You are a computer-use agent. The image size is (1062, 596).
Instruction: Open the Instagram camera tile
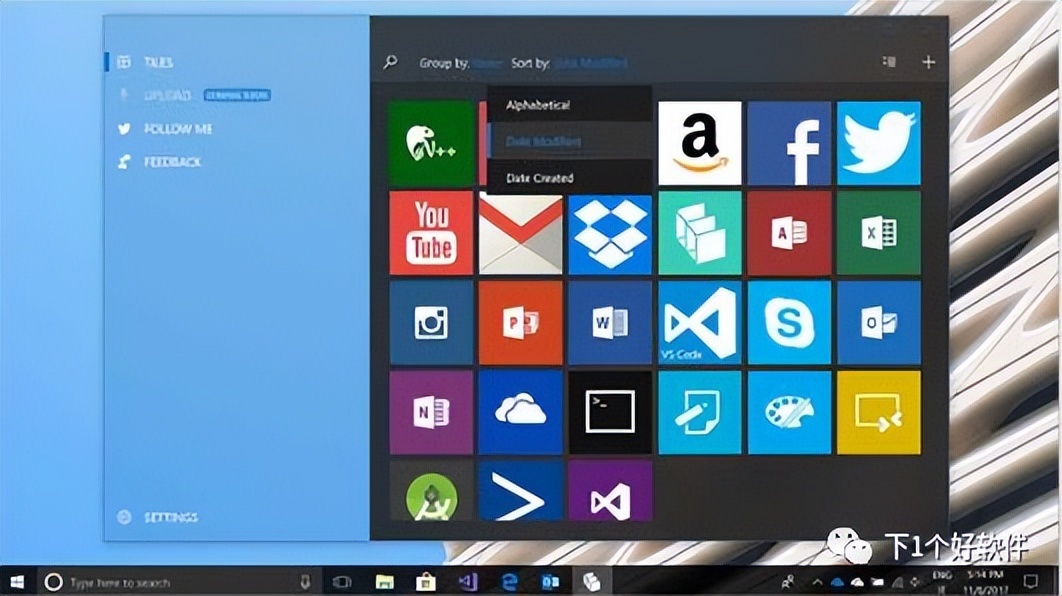(x=431, y=323)
